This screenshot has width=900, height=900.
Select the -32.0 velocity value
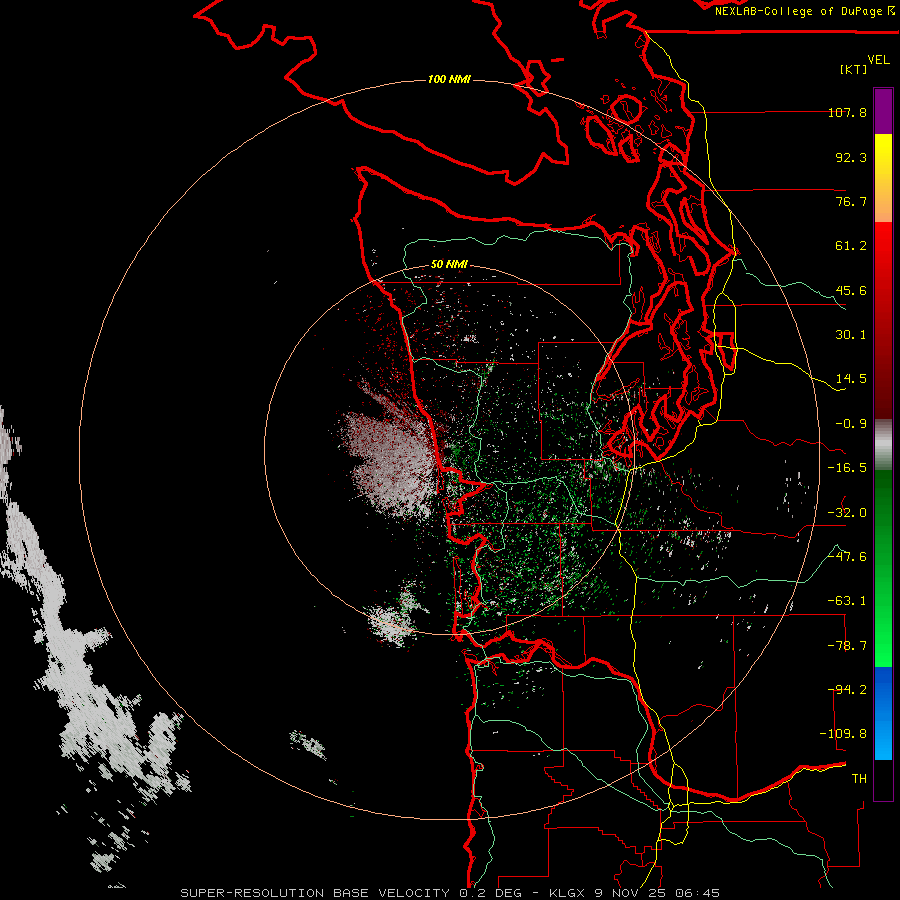(x=847, y=513)
